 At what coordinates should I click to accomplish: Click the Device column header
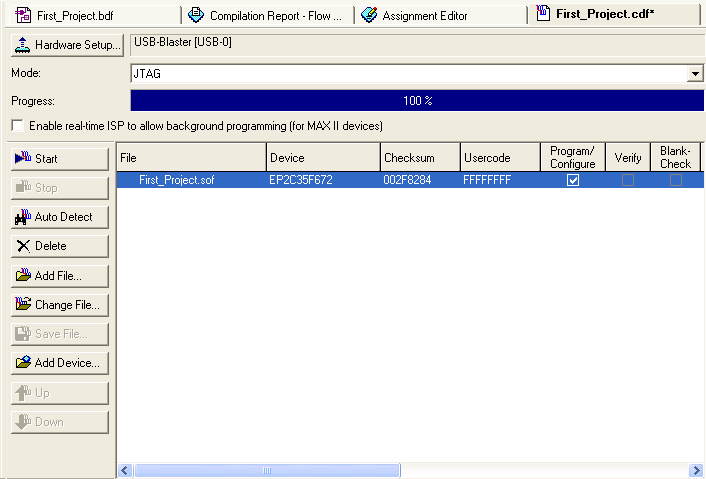(322, 158)
